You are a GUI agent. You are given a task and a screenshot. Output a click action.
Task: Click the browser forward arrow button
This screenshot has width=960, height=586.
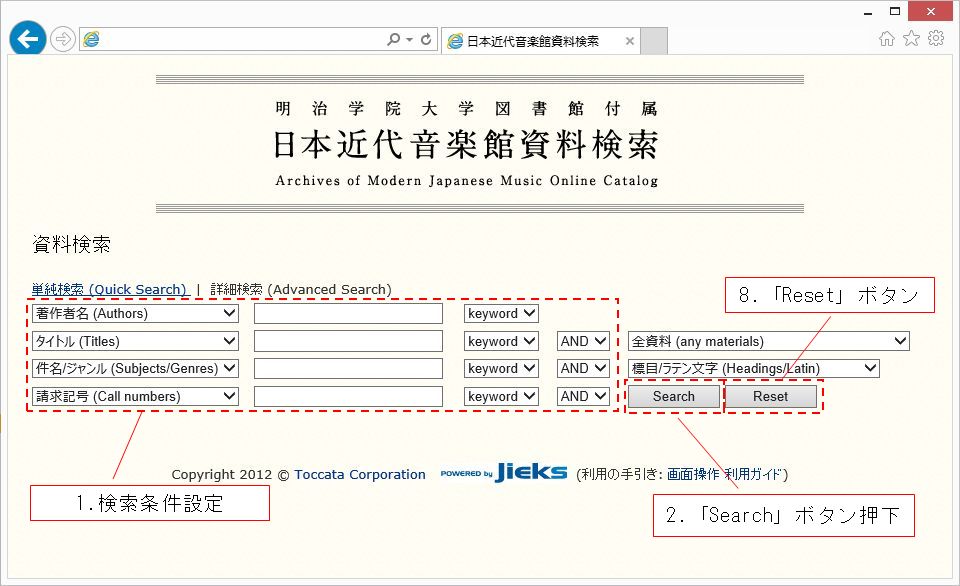click(x=62, y=39)
